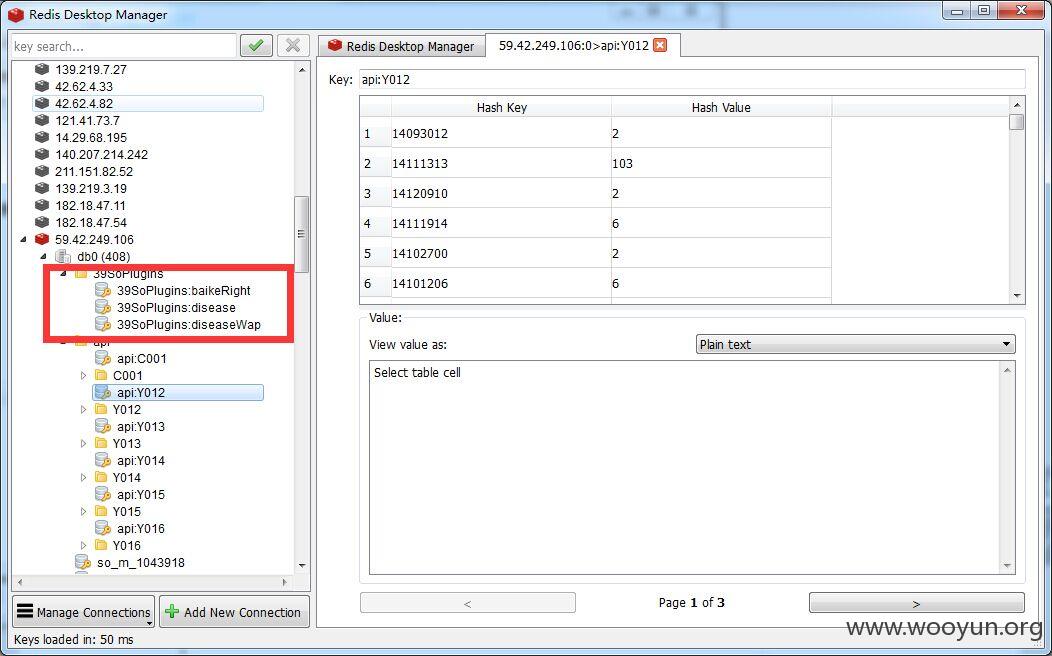Expand the Y015 folder arrow
This screenshot has width=1052, height=656.
click(84, 511)
